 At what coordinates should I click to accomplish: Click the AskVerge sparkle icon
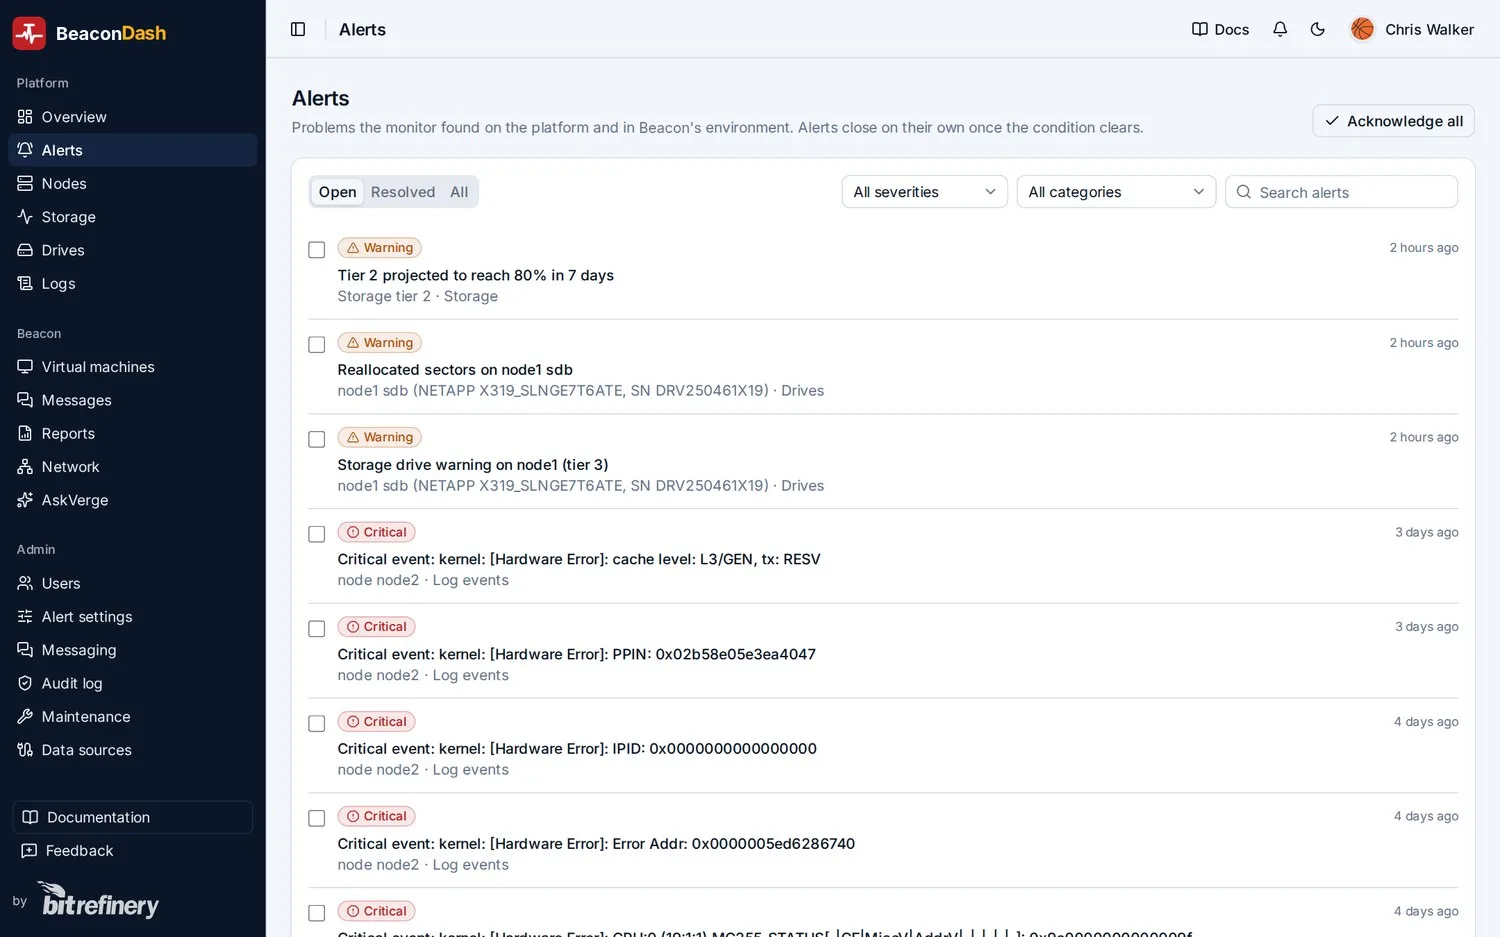click(x=25, y=500)
